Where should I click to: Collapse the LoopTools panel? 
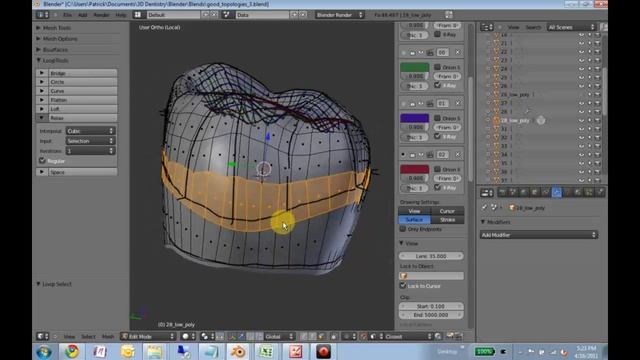tap(38, 60)
